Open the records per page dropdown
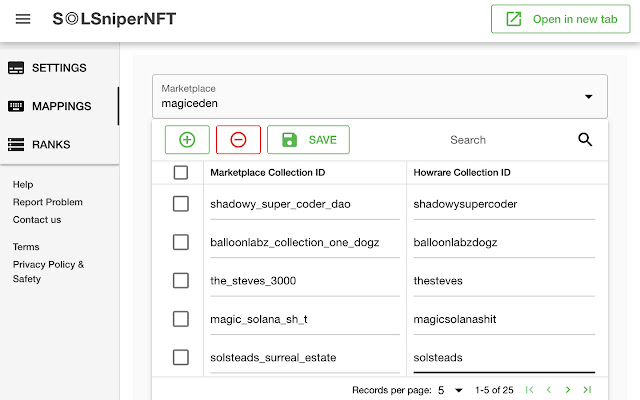 click(451, 389)
